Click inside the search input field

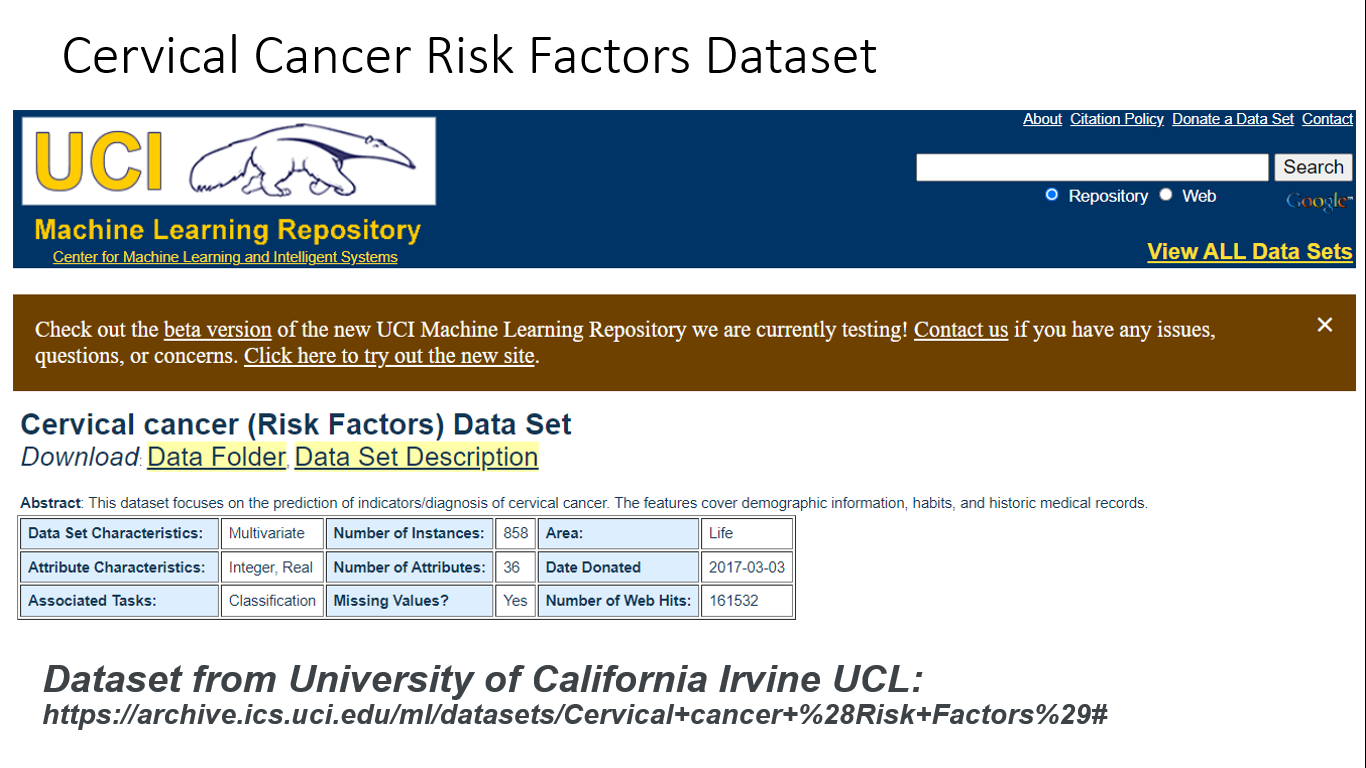(1091, 167)
